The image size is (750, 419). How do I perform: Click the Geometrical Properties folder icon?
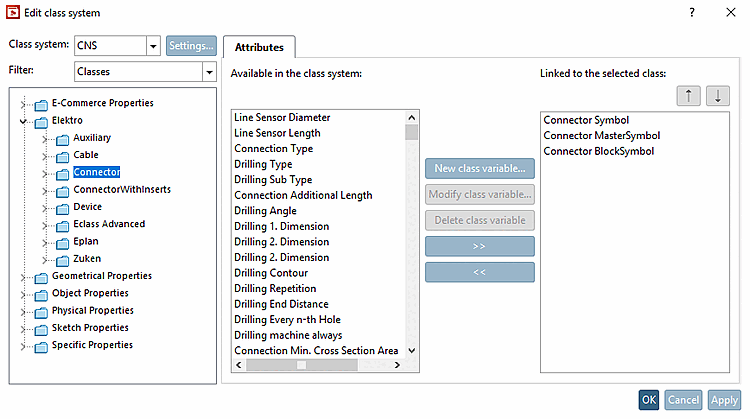pos(41,277)
